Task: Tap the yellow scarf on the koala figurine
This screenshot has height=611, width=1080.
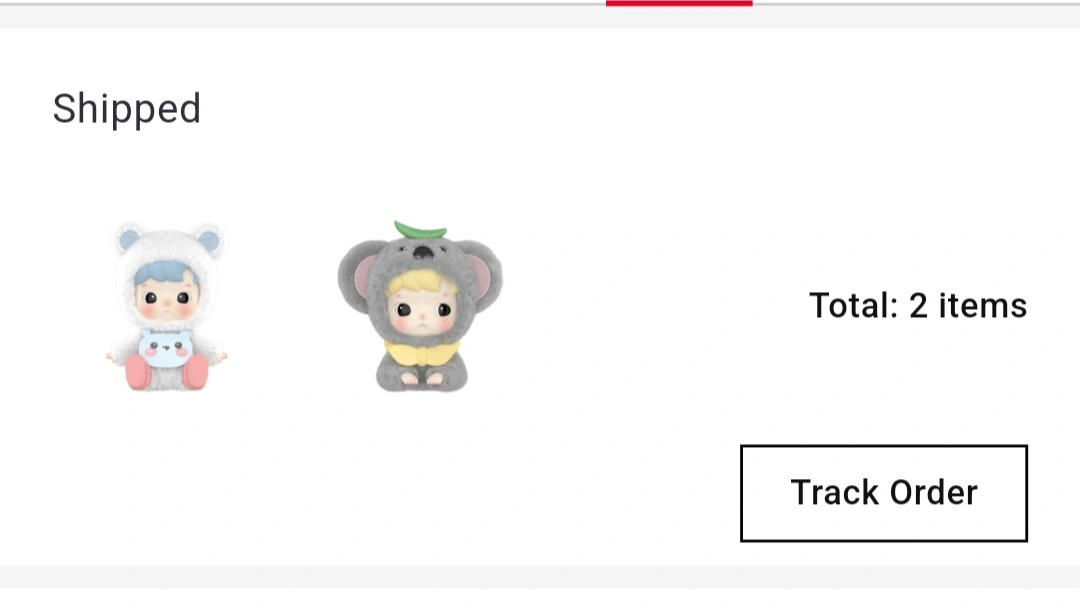Action: coord(422,353)
